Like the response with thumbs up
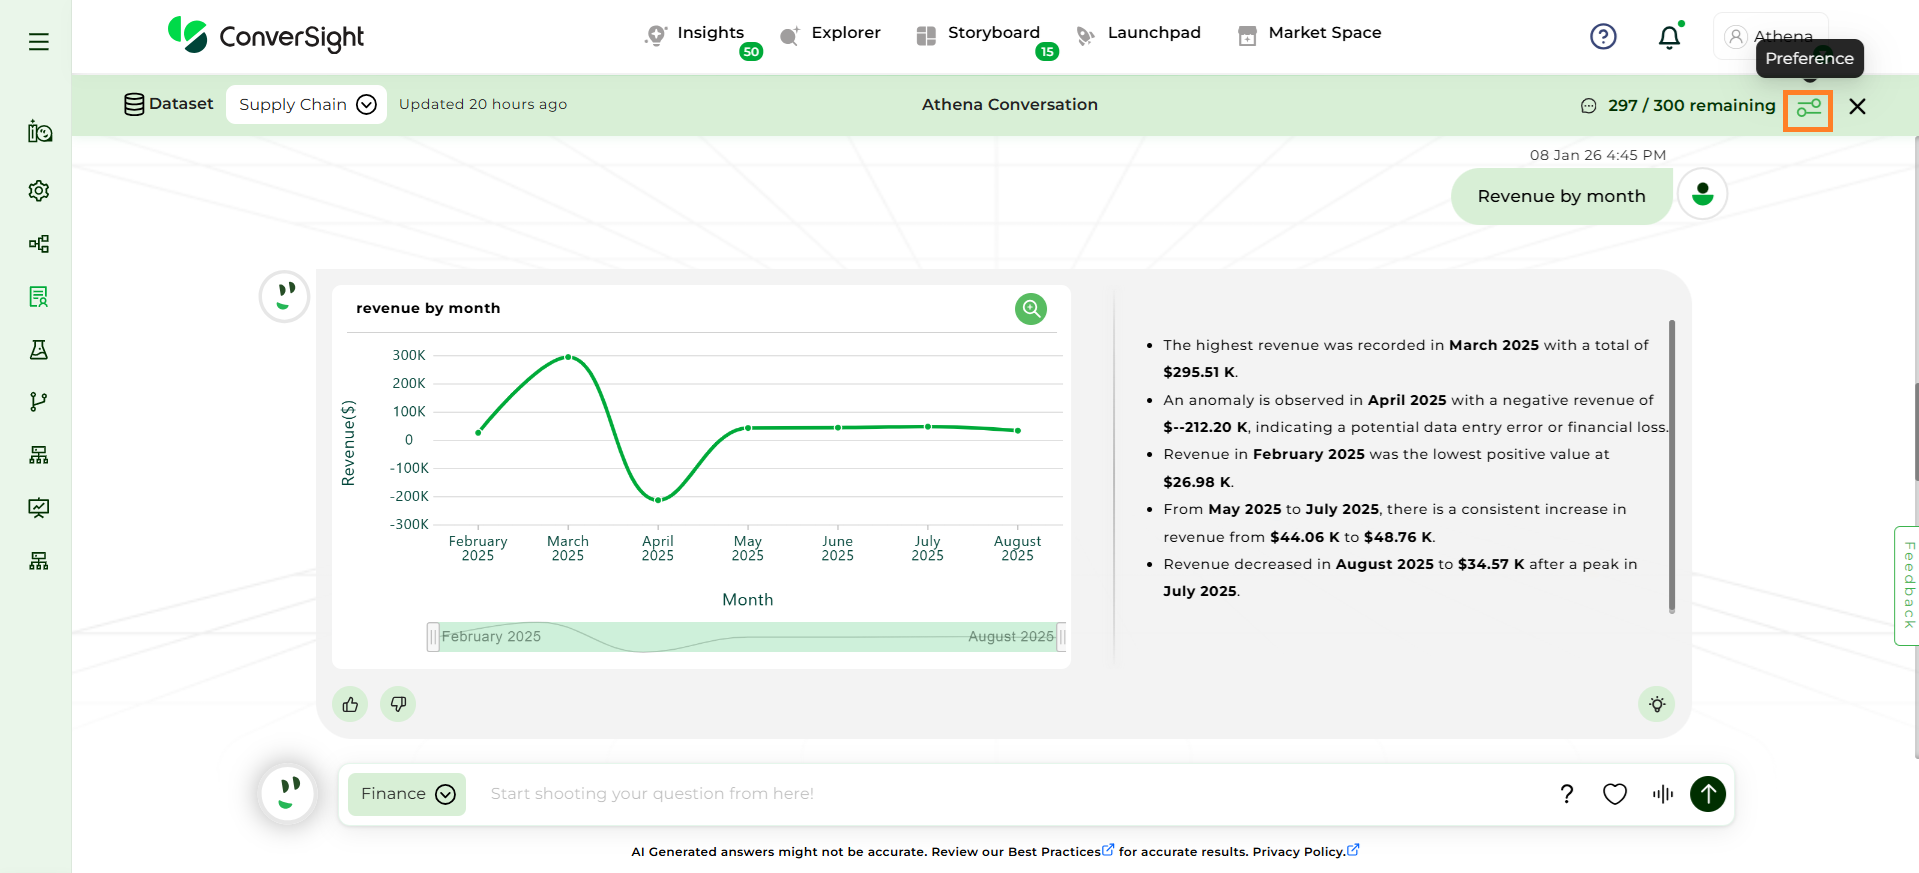 [350, 705]
